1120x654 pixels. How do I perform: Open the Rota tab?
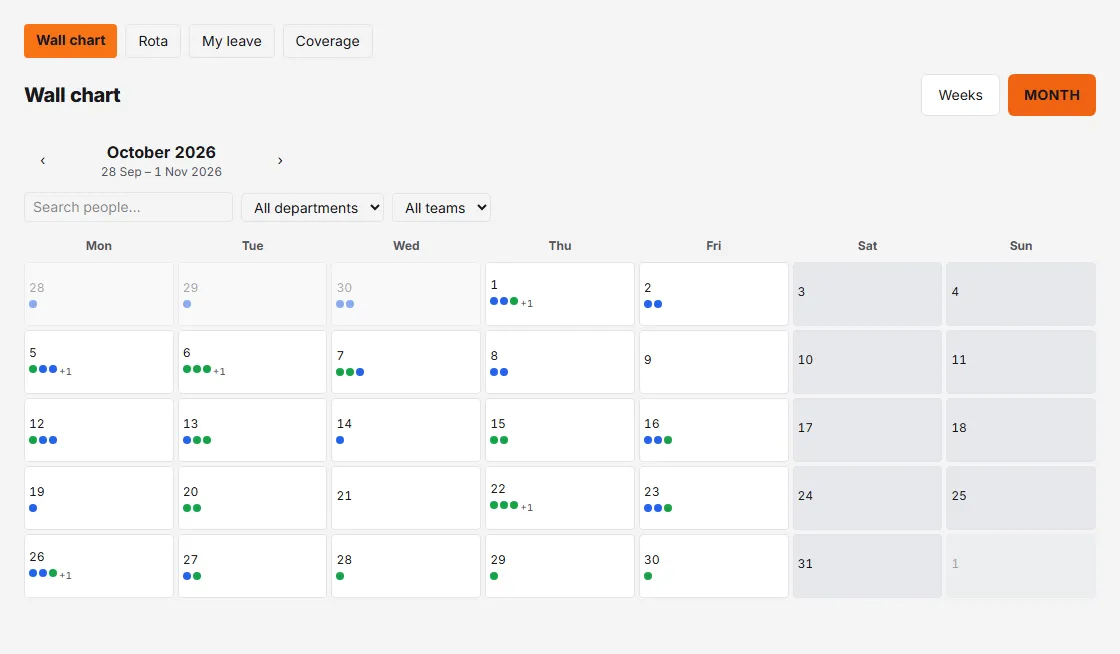(x=153, y=41)
